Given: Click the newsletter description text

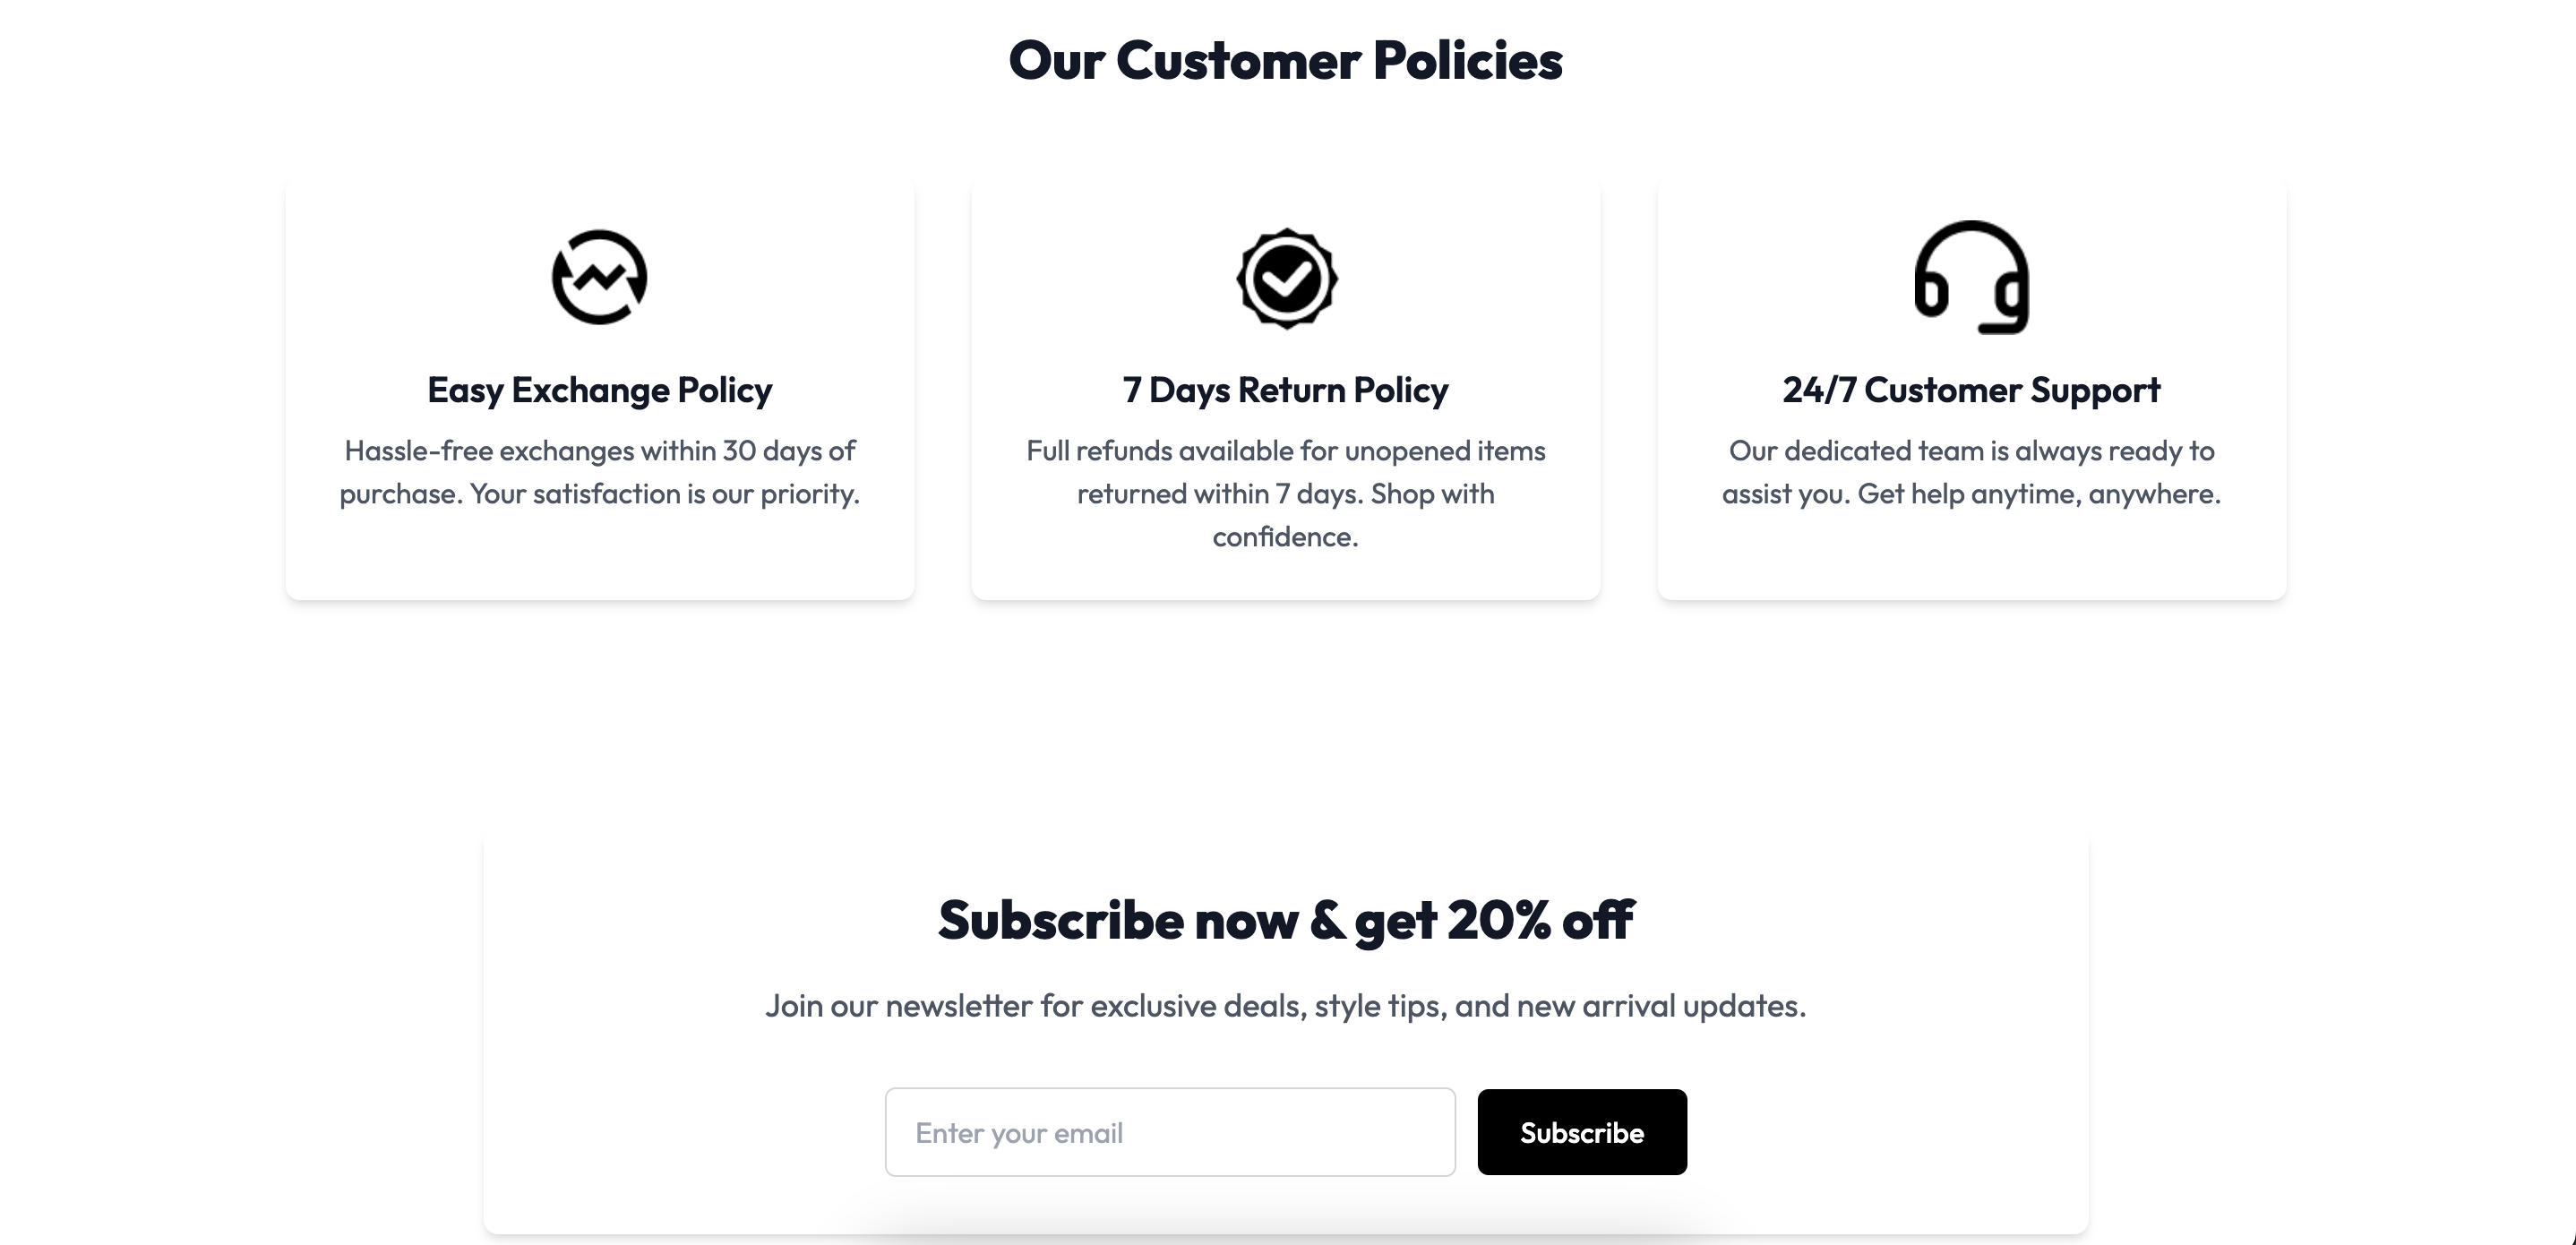Looking at the screenshot, I should [x=1286, y=1007].
